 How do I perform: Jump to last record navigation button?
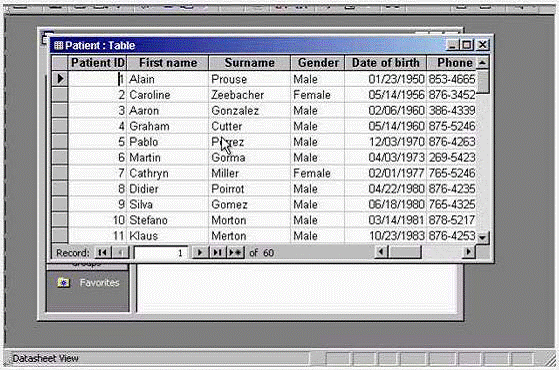click(x=217, y=253)
